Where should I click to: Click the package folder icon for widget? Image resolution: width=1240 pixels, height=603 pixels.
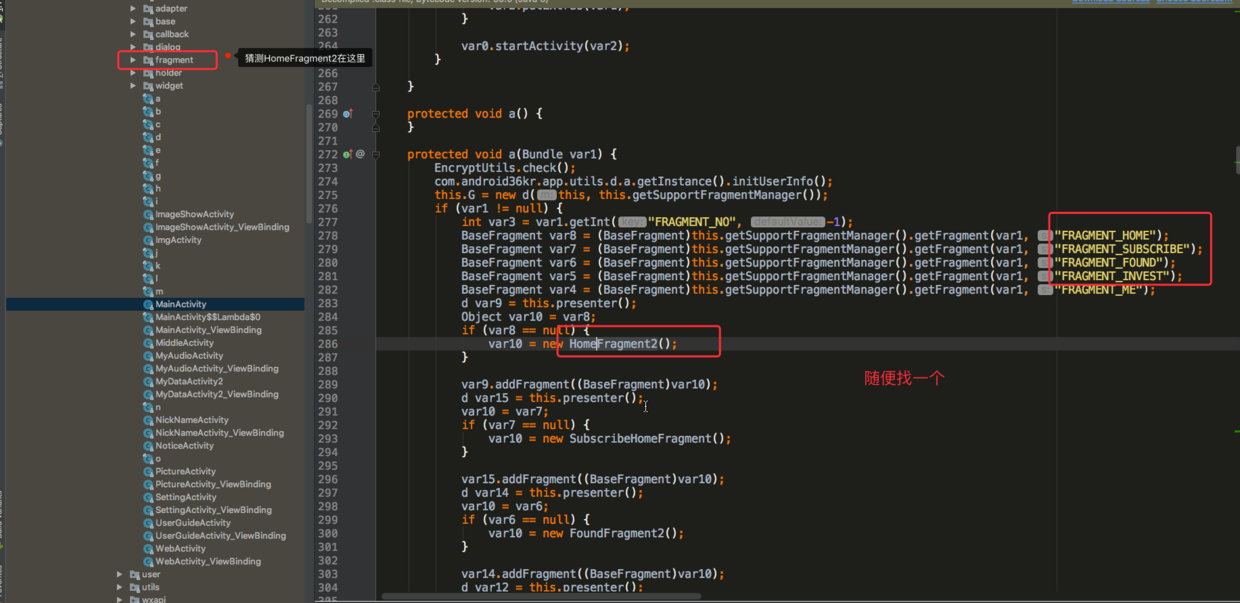(148, 86)
